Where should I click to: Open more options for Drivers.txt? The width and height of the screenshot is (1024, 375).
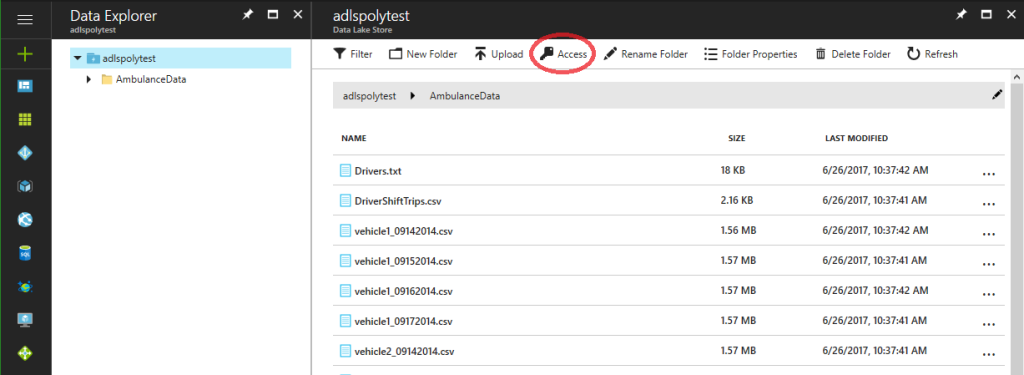989,174
